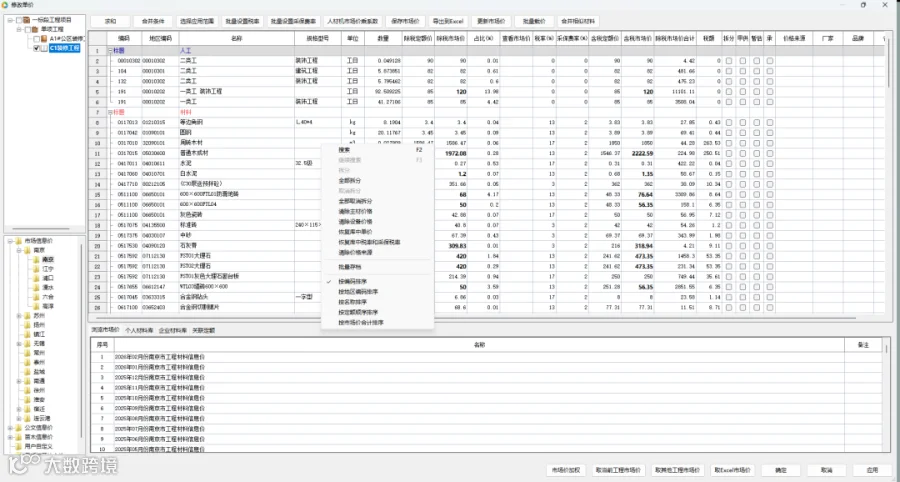
Task: Choose 全部拆分 in the context menu
Action: (x=377, y=181)
